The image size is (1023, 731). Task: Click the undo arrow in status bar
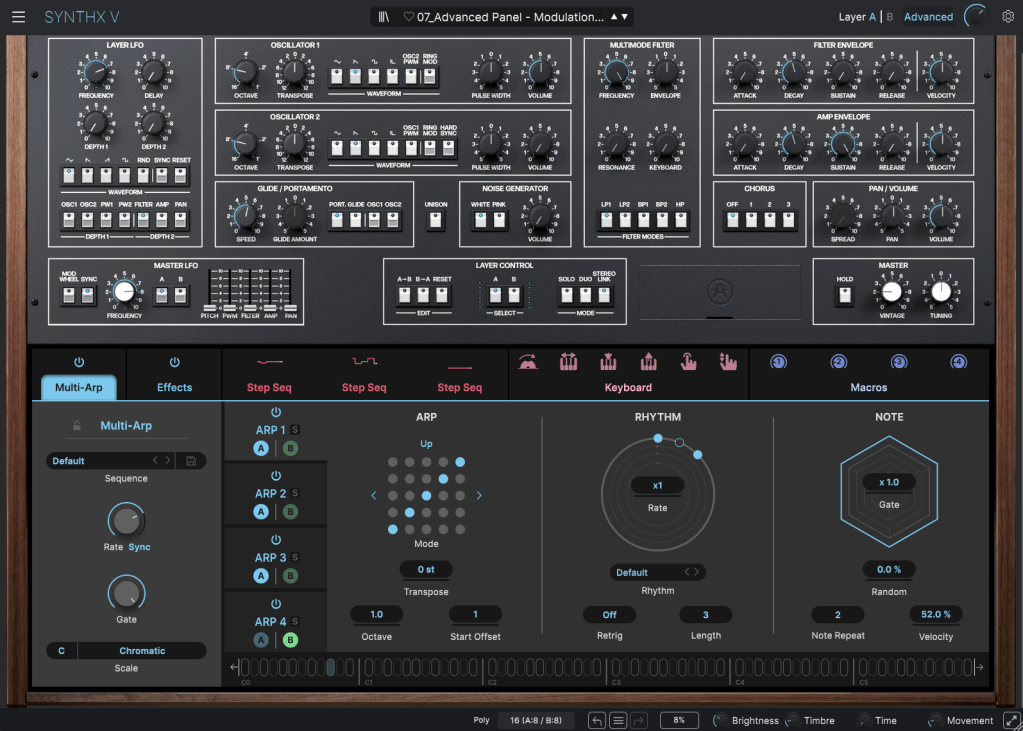(597, 720)
